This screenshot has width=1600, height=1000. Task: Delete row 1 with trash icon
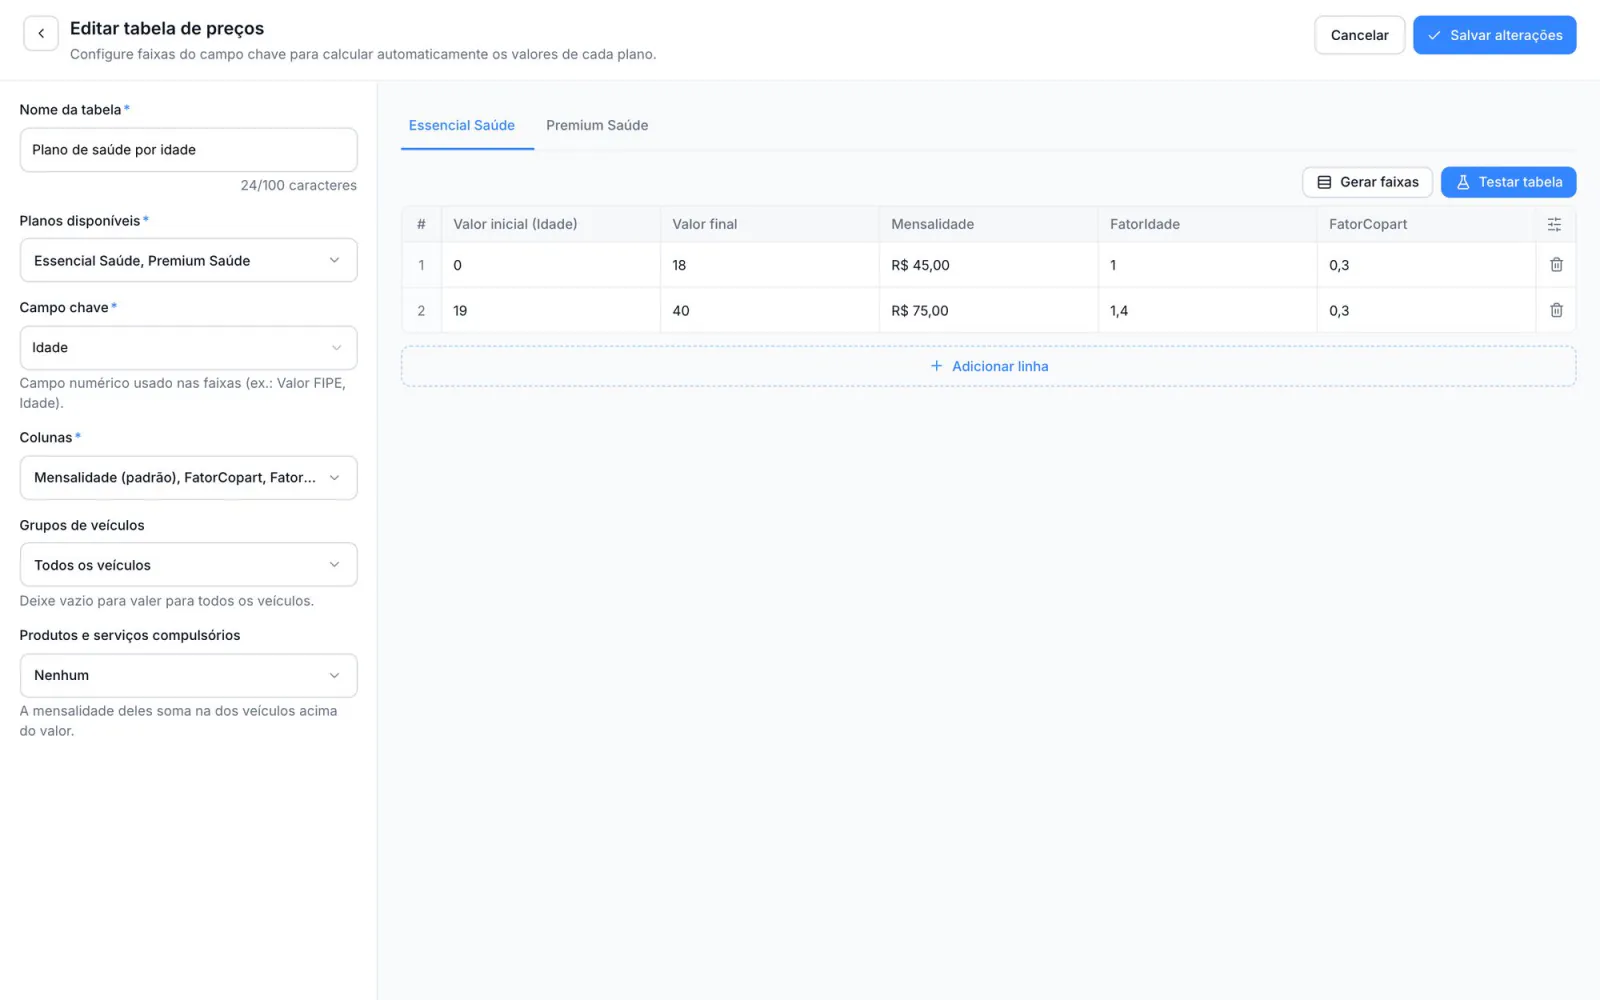tap(1556, 265)
